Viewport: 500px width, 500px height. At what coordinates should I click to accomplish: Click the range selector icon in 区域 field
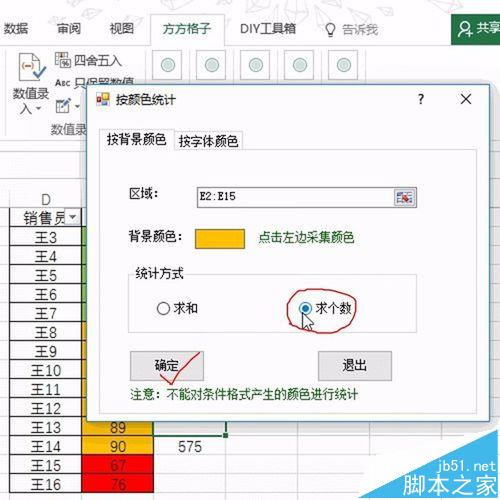(405, 197)
